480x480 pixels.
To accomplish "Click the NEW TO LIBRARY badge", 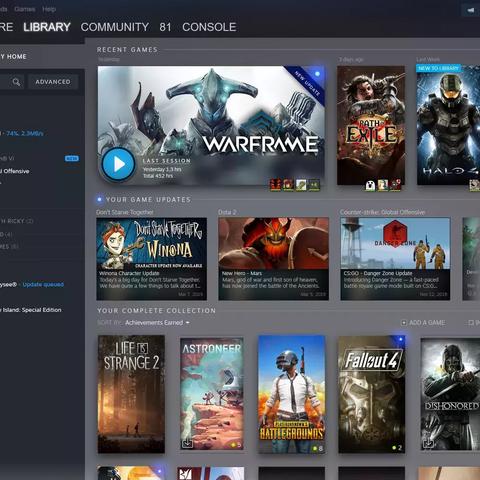I will (438, 68).
